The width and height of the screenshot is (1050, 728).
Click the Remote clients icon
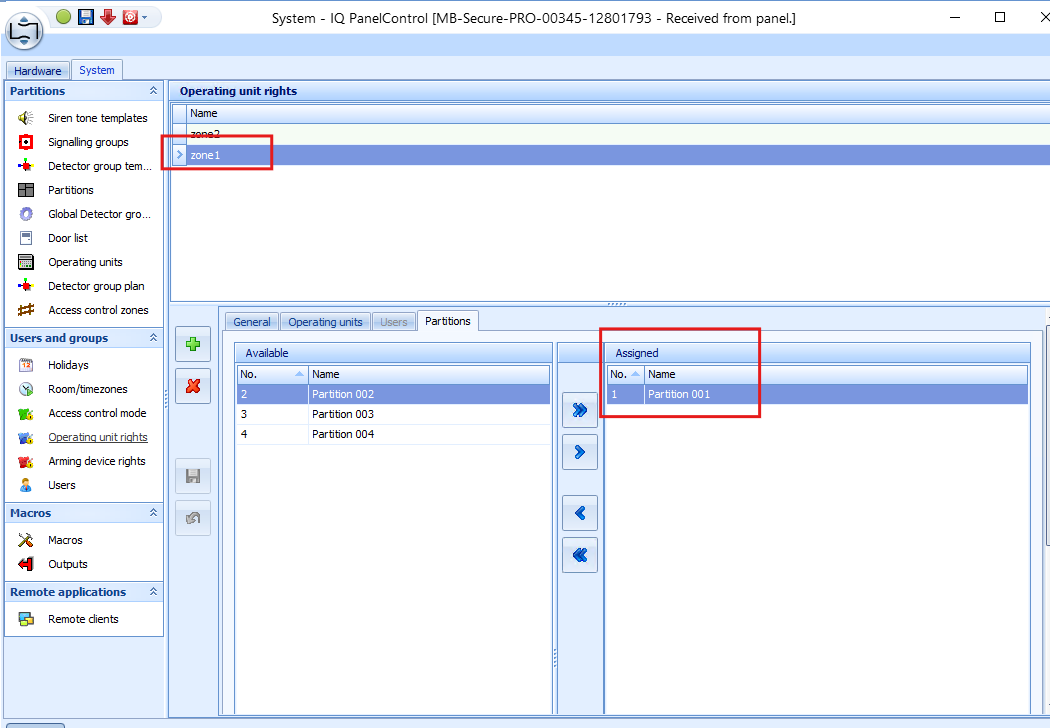[25, 619]
